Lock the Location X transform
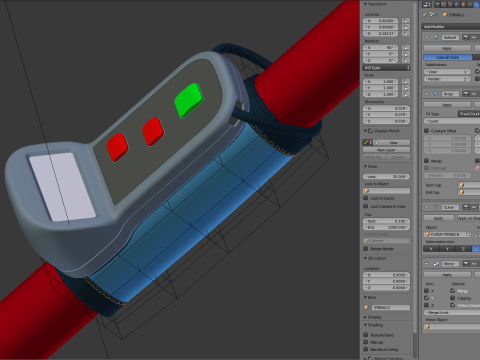The image size is (480, 360). (406, 21)
